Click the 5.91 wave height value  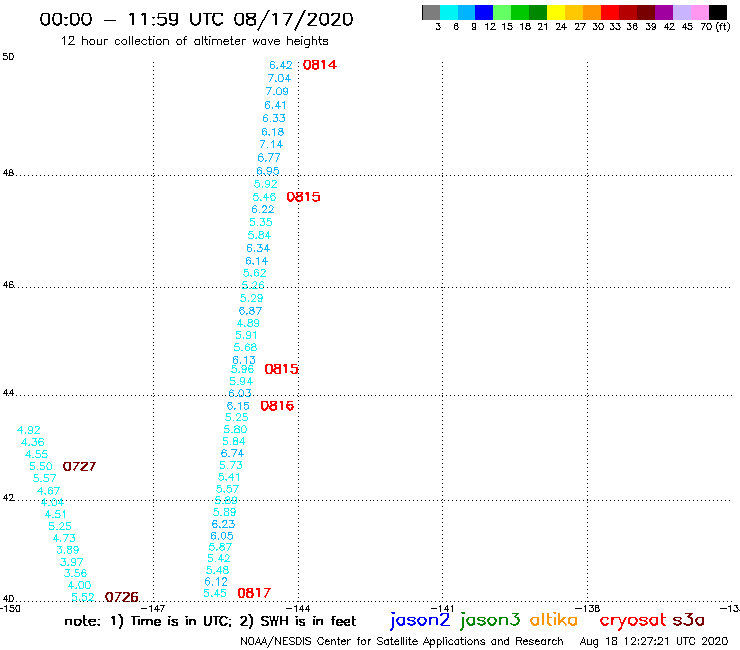pos(246,335)
